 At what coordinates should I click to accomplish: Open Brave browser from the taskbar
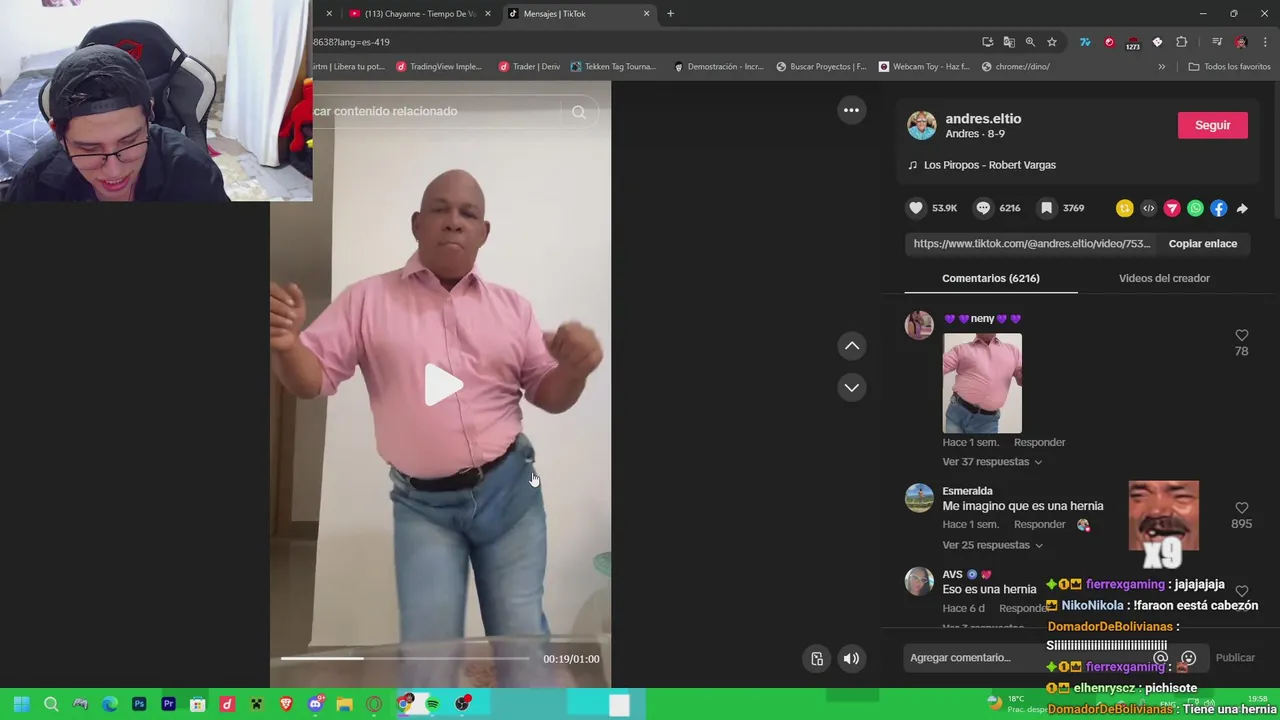(x=286, y=704)
